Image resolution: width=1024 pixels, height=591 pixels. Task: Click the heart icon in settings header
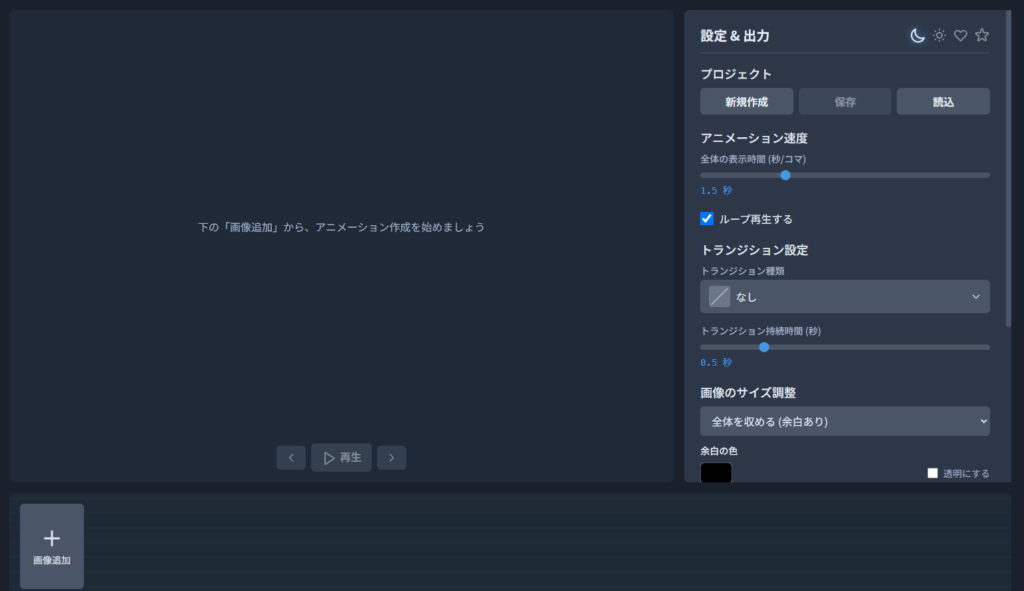pos(961,35)
